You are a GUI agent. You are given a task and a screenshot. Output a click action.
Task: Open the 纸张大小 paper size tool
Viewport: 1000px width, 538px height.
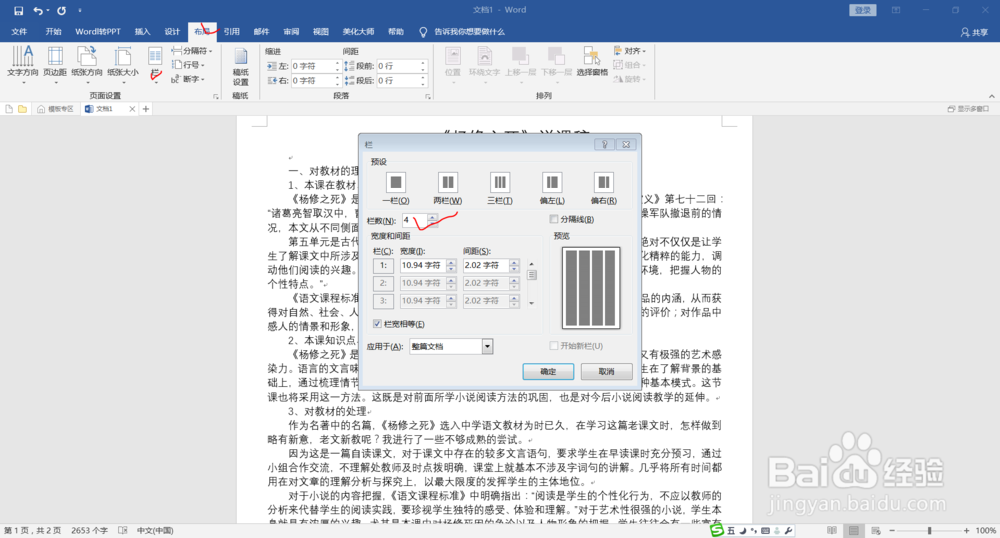click(x=122, y=65)
